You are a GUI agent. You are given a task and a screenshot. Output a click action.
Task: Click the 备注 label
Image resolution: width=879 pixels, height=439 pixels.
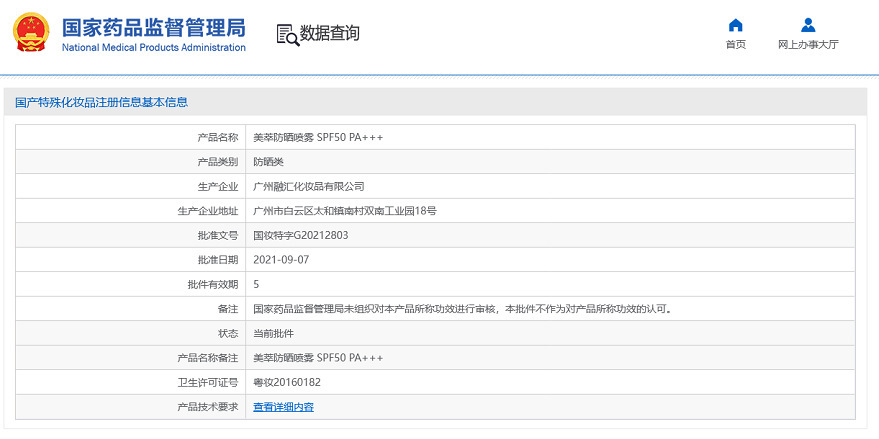pyautogui.click(x=228, y=309)
